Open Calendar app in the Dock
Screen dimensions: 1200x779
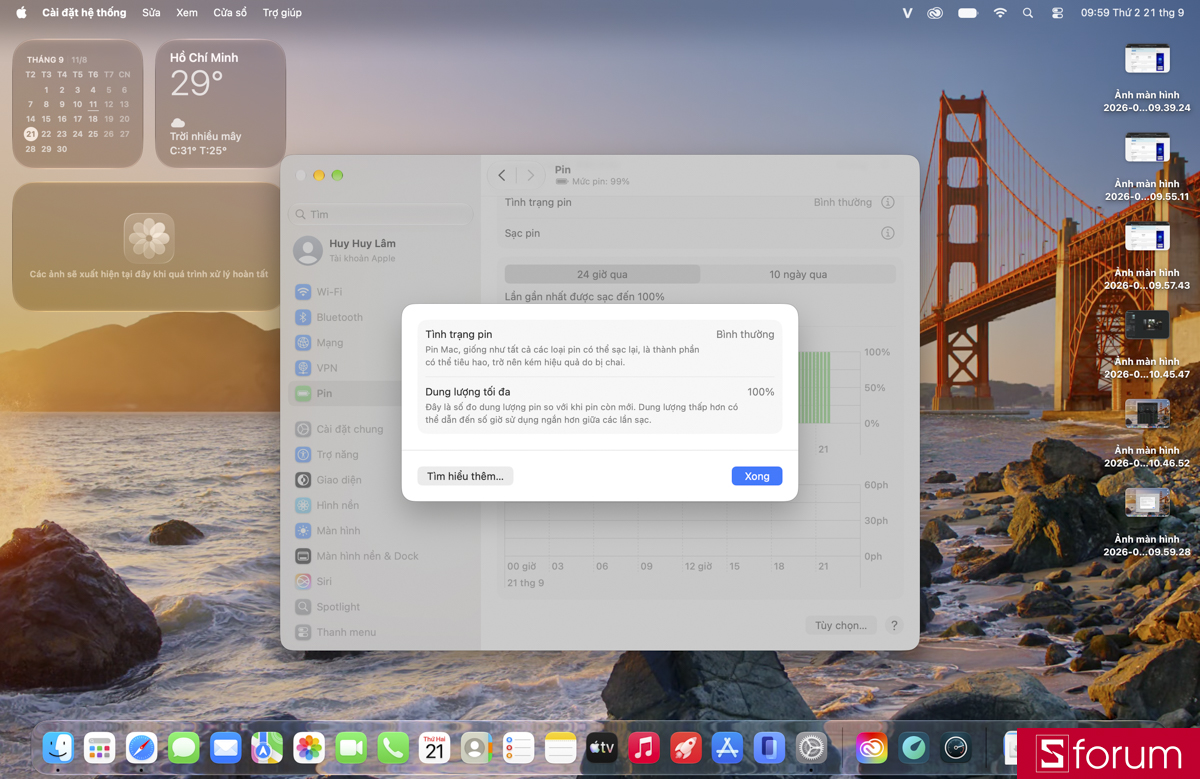(x=435, y=747)
